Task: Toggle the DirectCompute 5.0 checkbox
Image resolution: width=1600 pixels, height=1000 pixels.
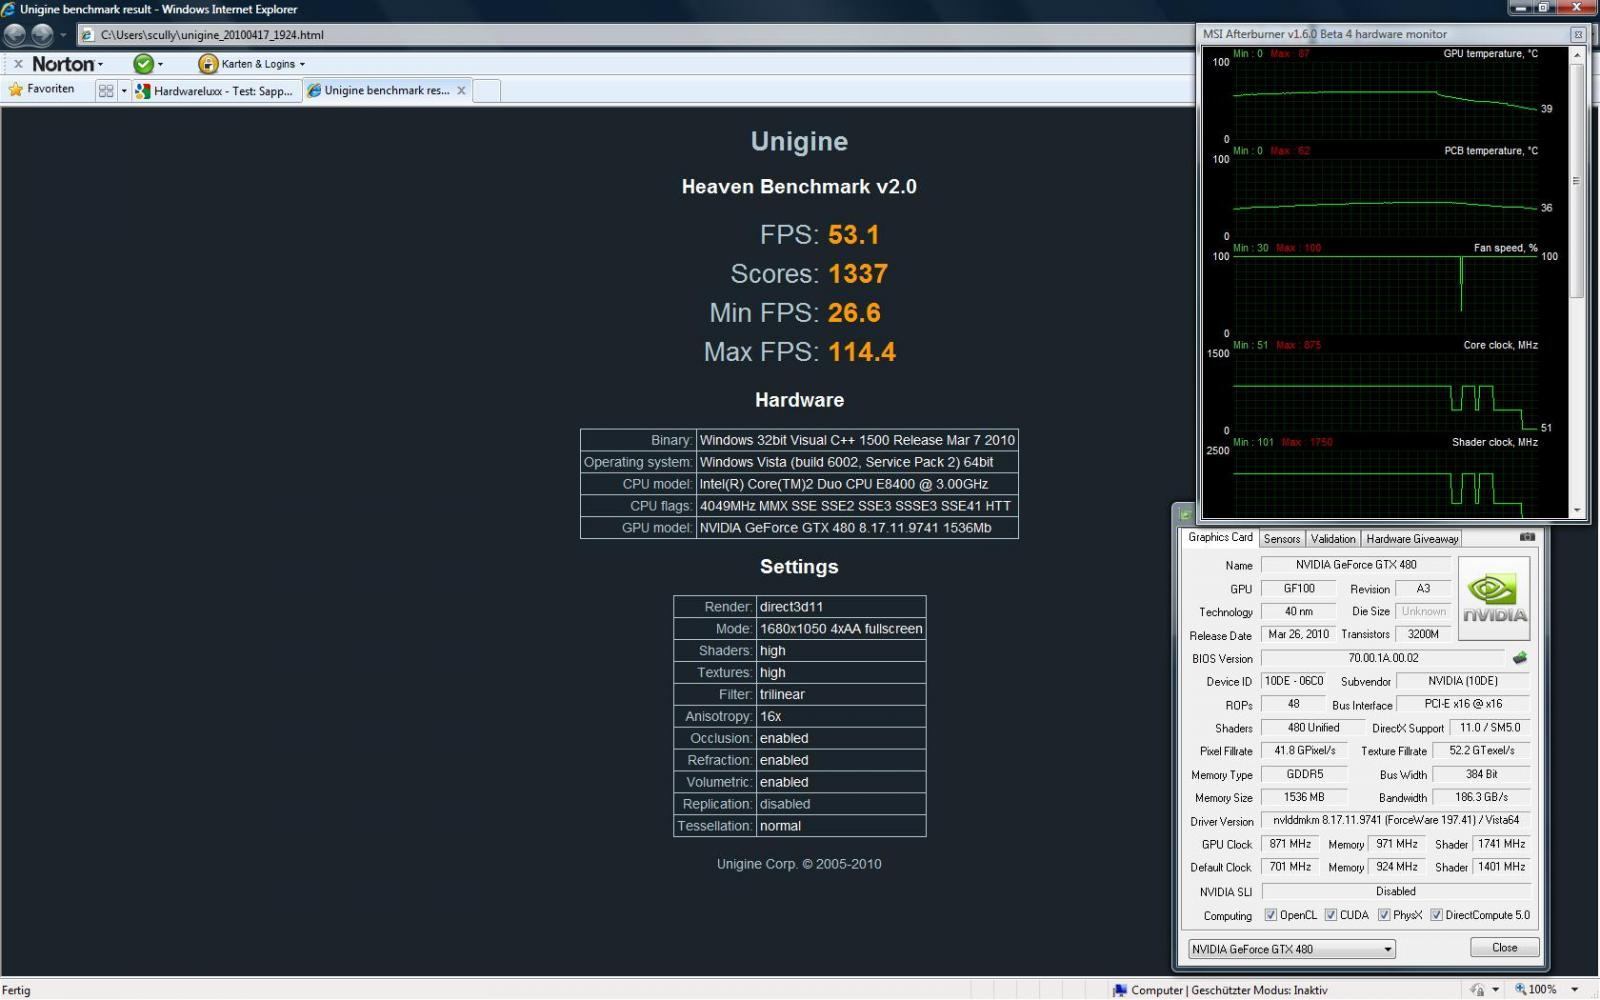Action: [1436, 915]
